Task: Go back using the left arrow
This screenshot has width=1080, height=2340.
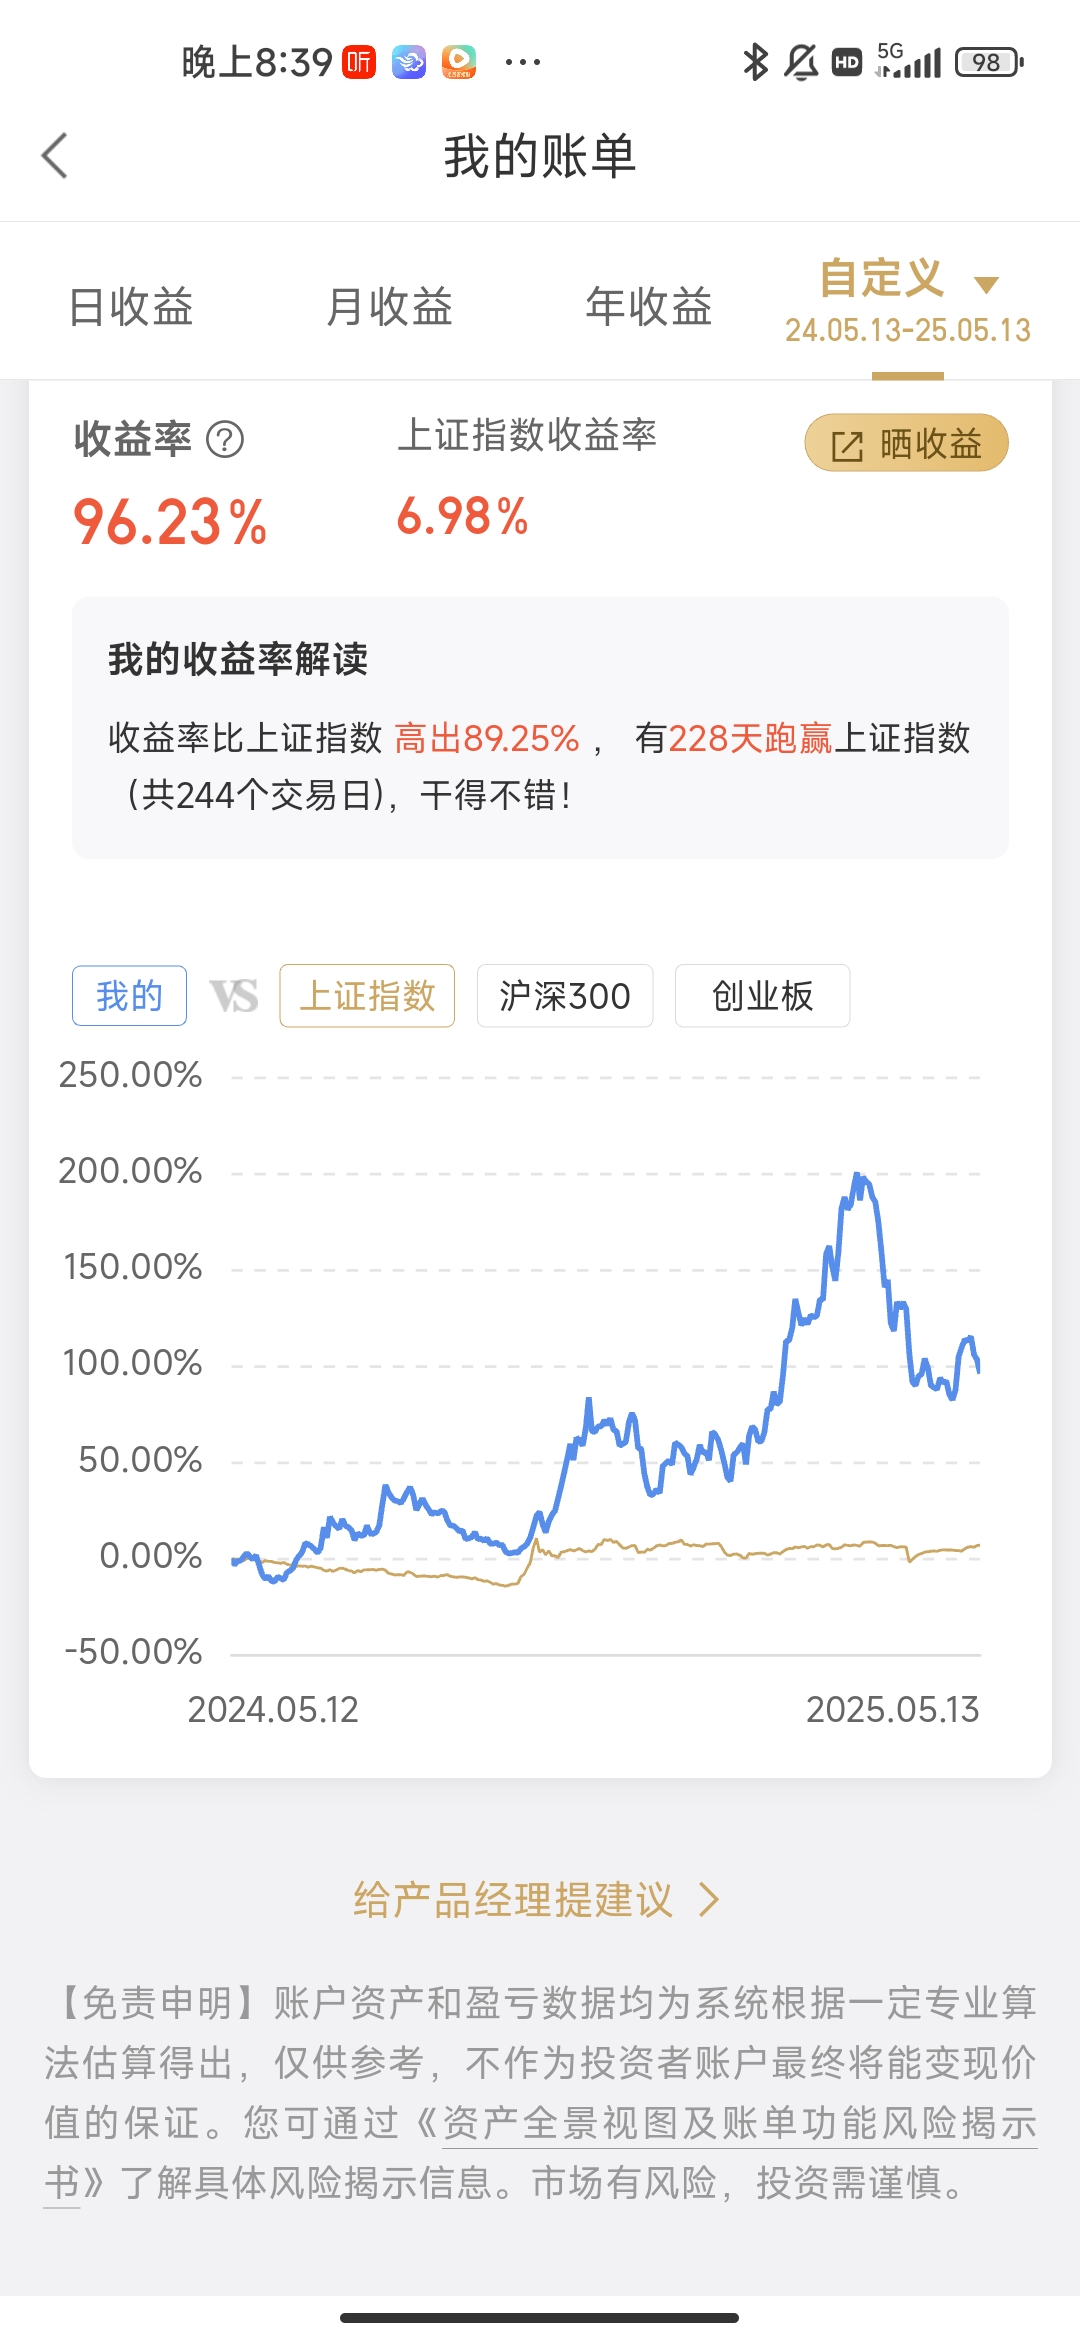Action: coord(55,156)
